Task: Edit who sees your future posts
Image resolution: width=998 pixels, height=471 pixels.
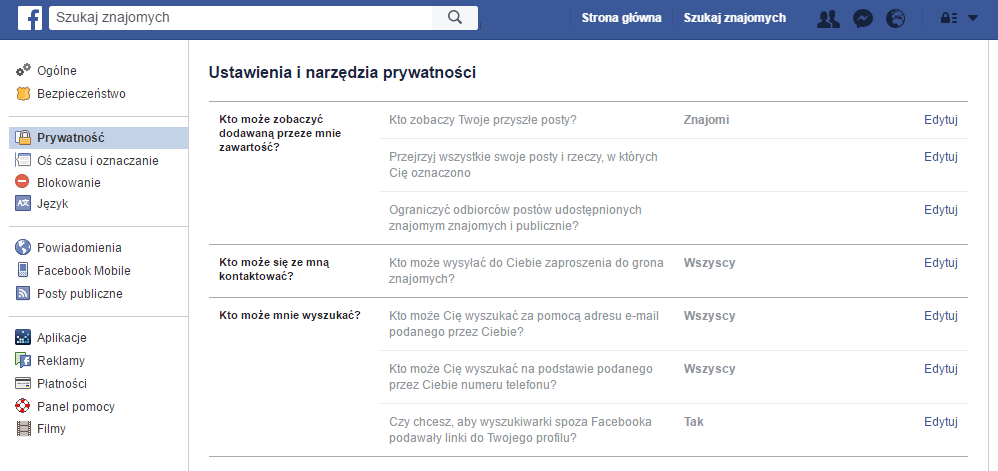Action: click(x=940, y=120)
